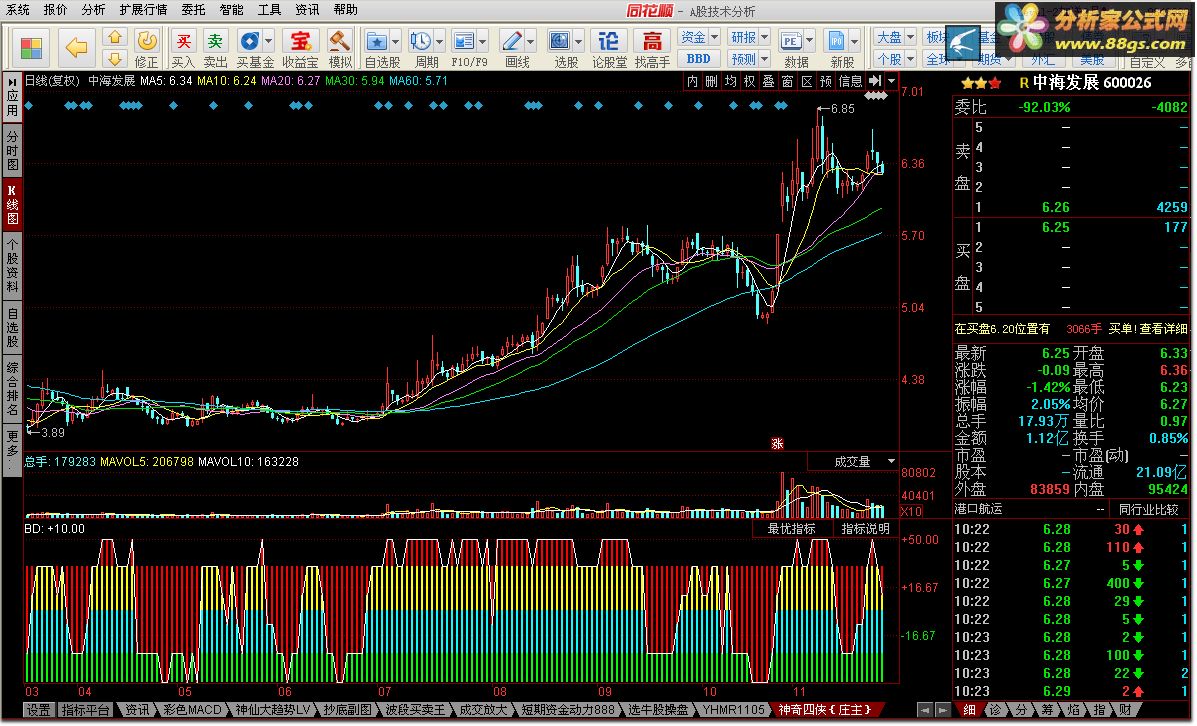
Task: Open the F10/F9 info icon
Action: coord(463,41)
